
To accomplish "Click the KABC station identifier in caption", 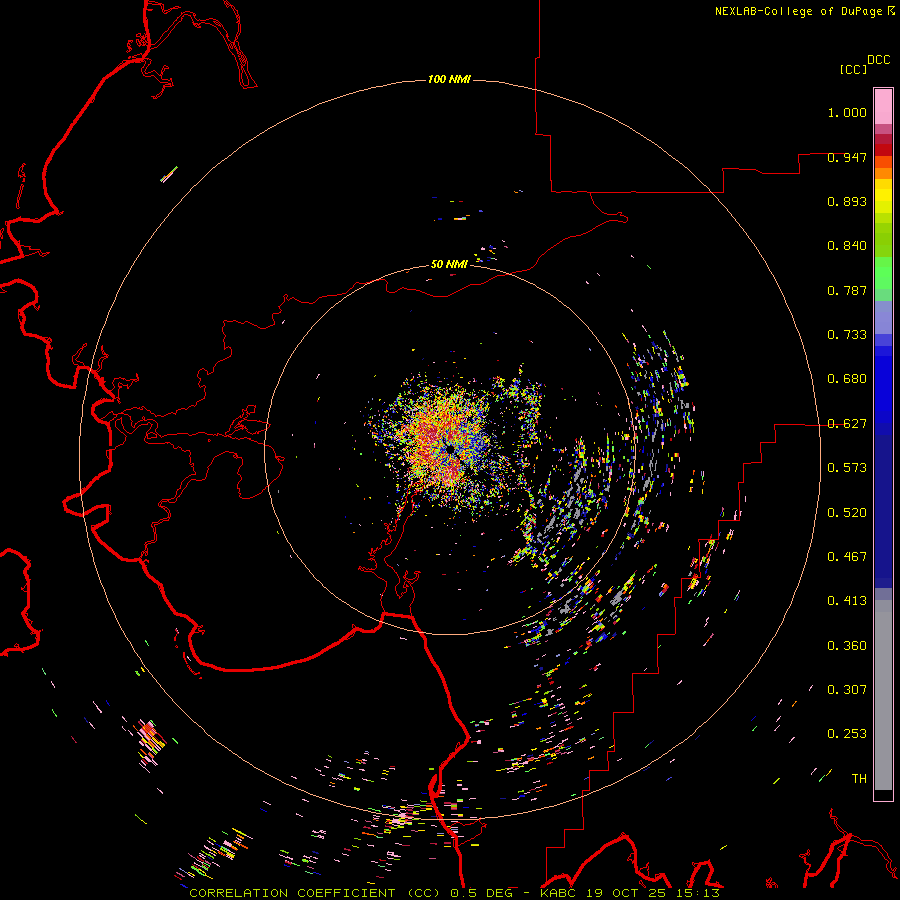I will pyautogui.click(x=560, y=893).
